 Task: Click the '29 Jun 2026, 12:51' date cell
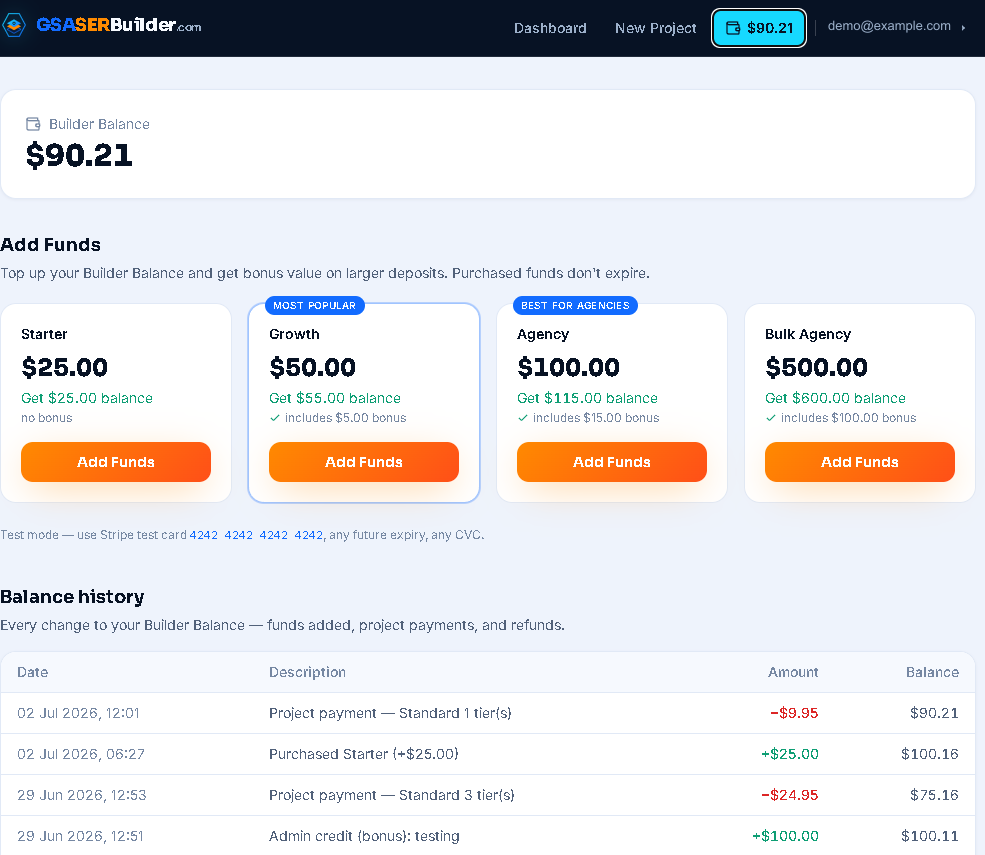pyautogui.click(x=80, y=836)
